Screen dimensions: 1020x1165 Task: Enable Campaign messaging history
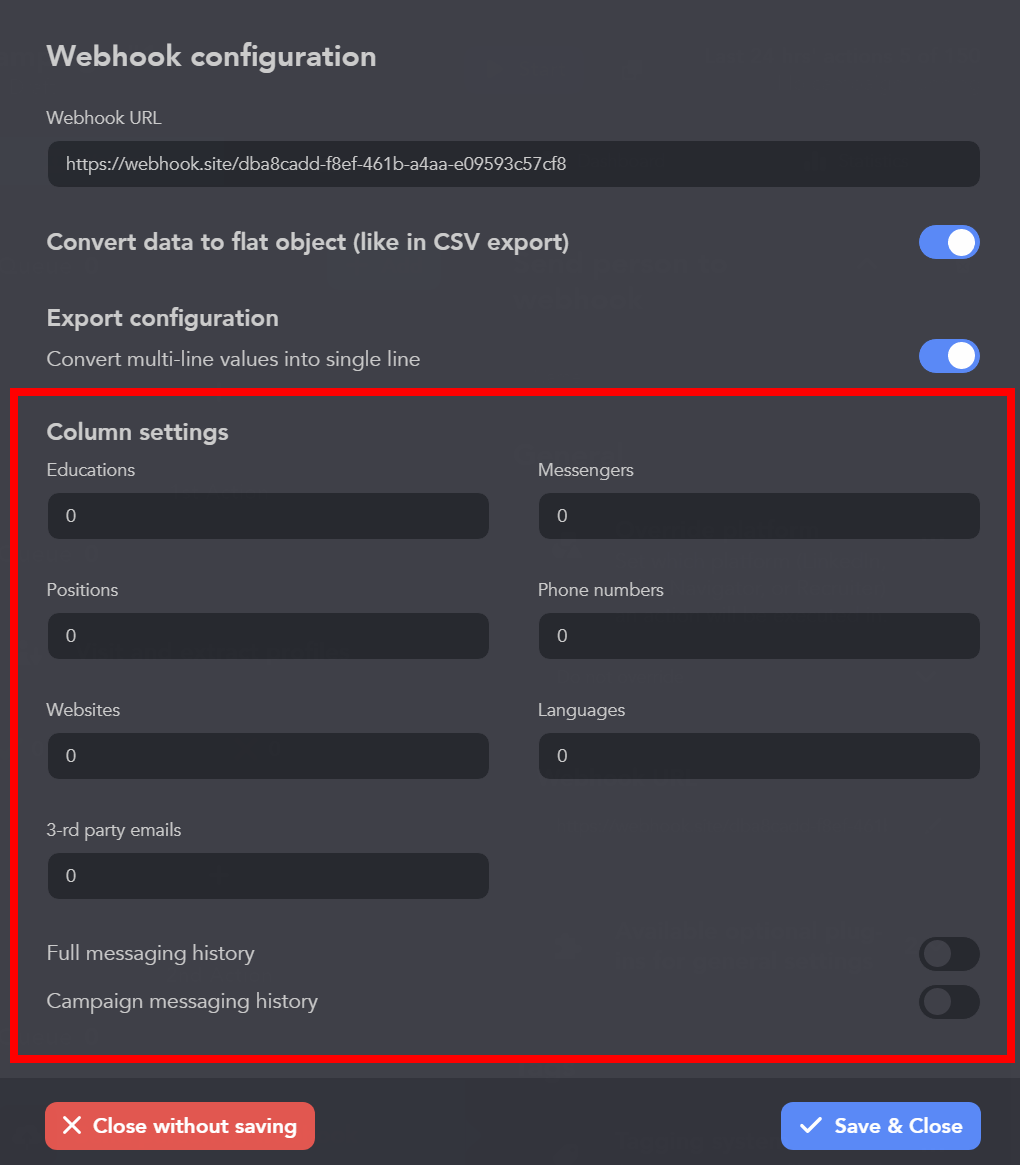tap(948, 1002)
